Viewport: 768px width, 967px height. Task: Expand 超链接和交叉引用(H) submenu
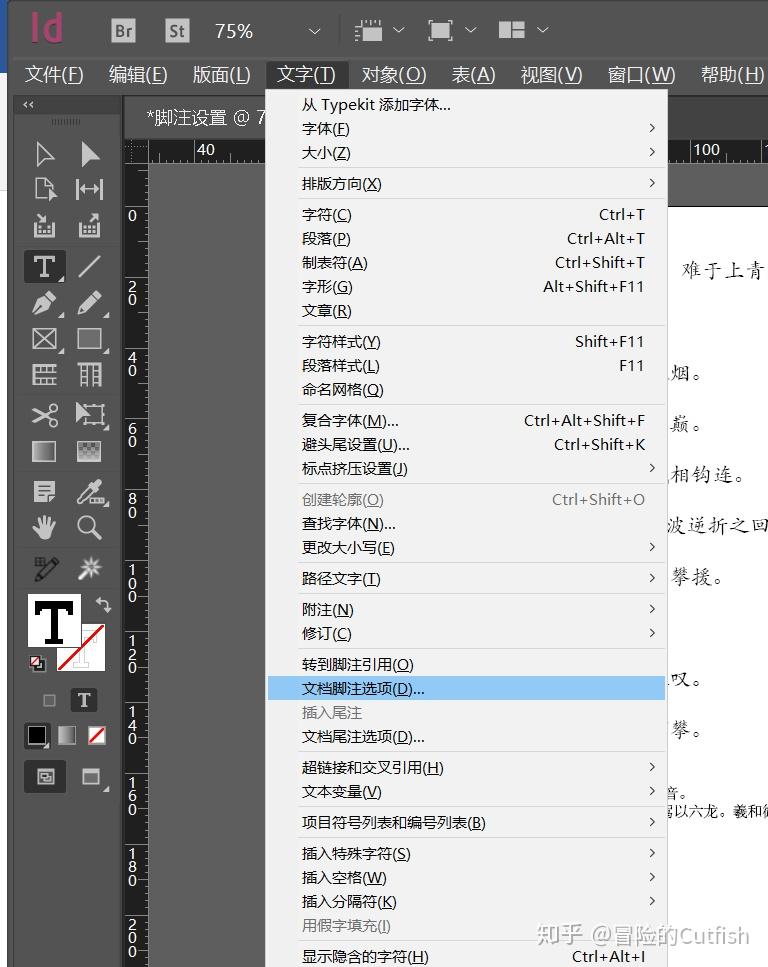tap(468, 768)
